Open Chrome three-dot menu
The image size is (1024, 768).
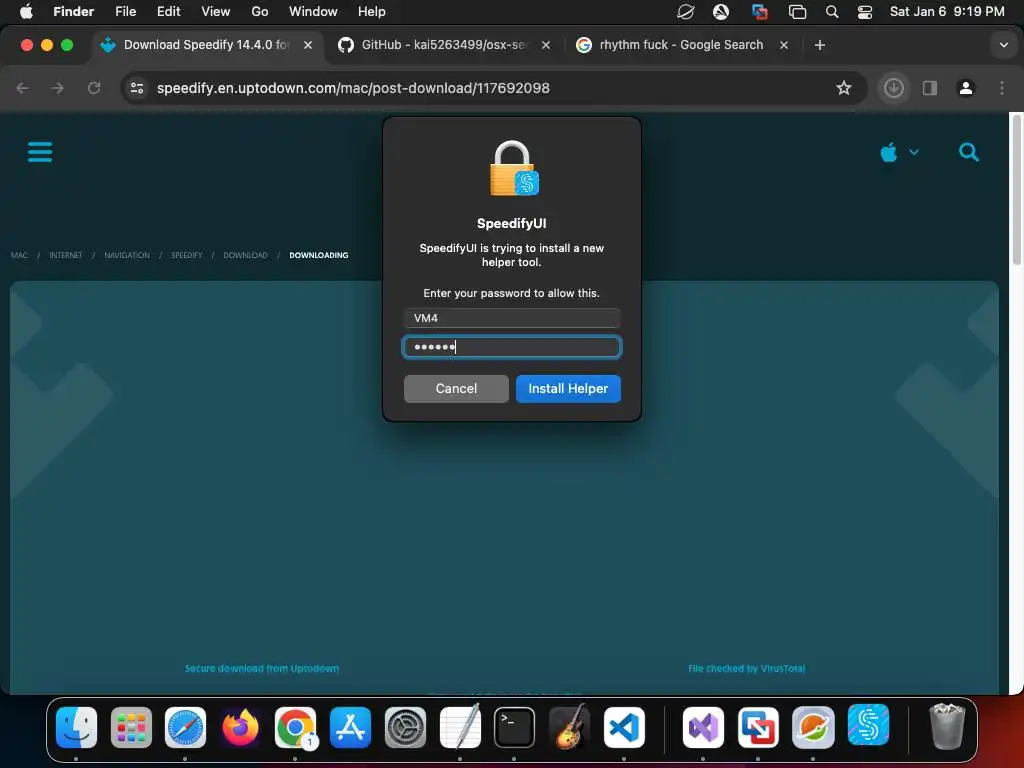1002,88
